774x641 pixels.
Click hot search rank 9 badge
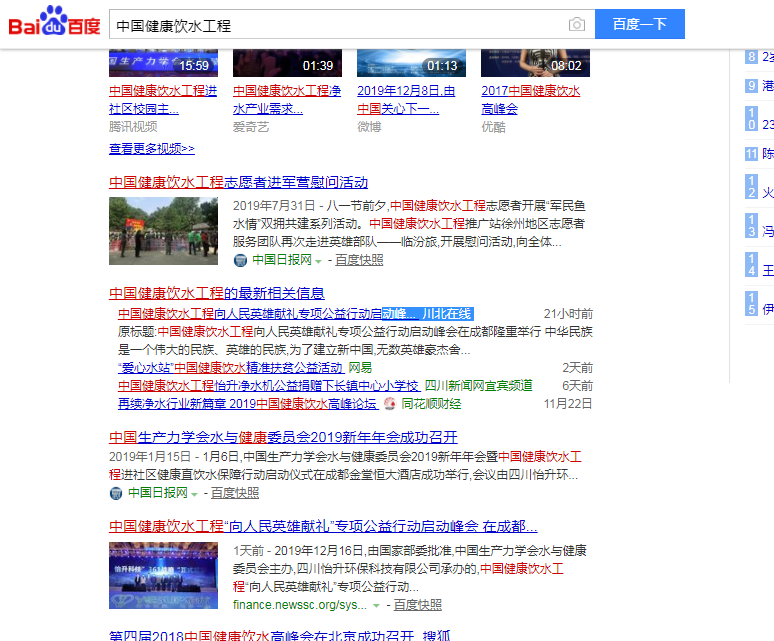point(752,86)
